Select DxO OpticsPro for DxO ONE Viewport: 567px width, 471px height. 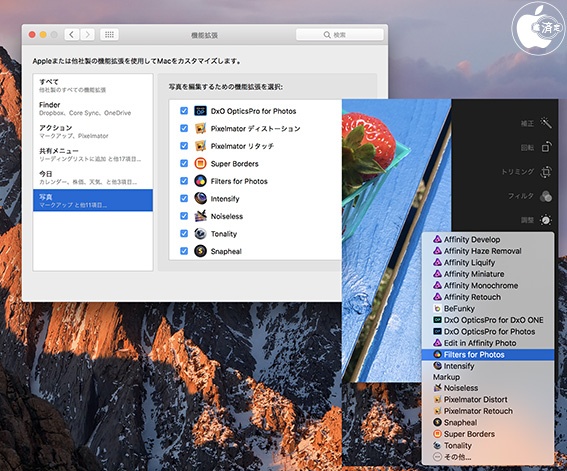[x=488, y=320]
